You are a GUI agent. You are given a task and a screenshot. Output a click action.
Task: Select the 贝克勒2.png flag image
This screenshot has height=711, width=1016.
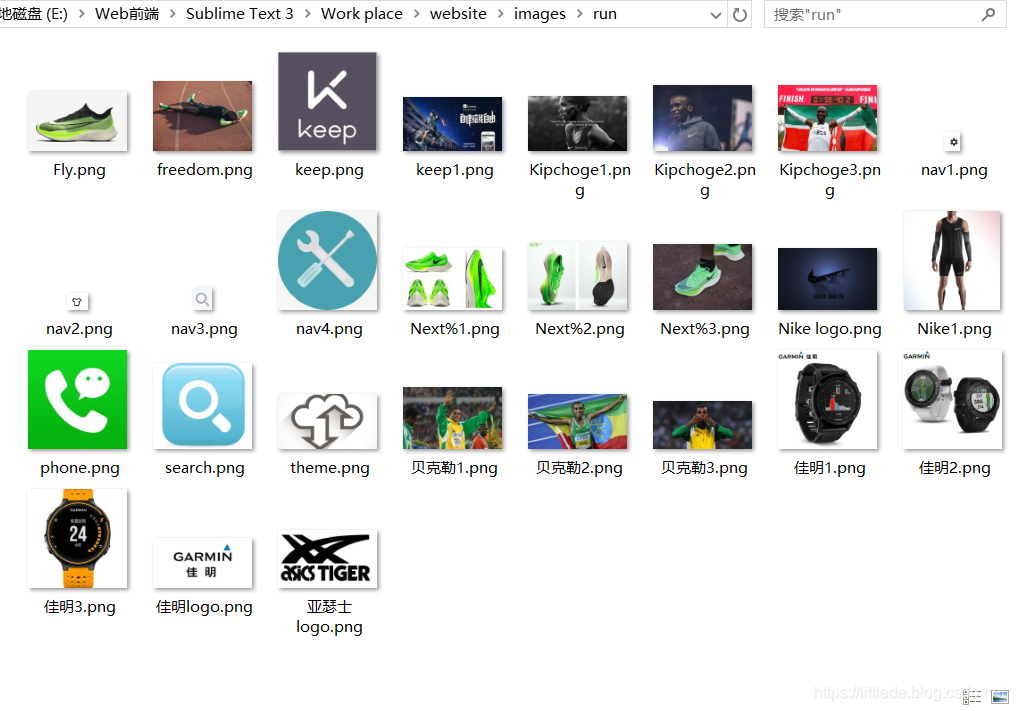coord(577,421)
